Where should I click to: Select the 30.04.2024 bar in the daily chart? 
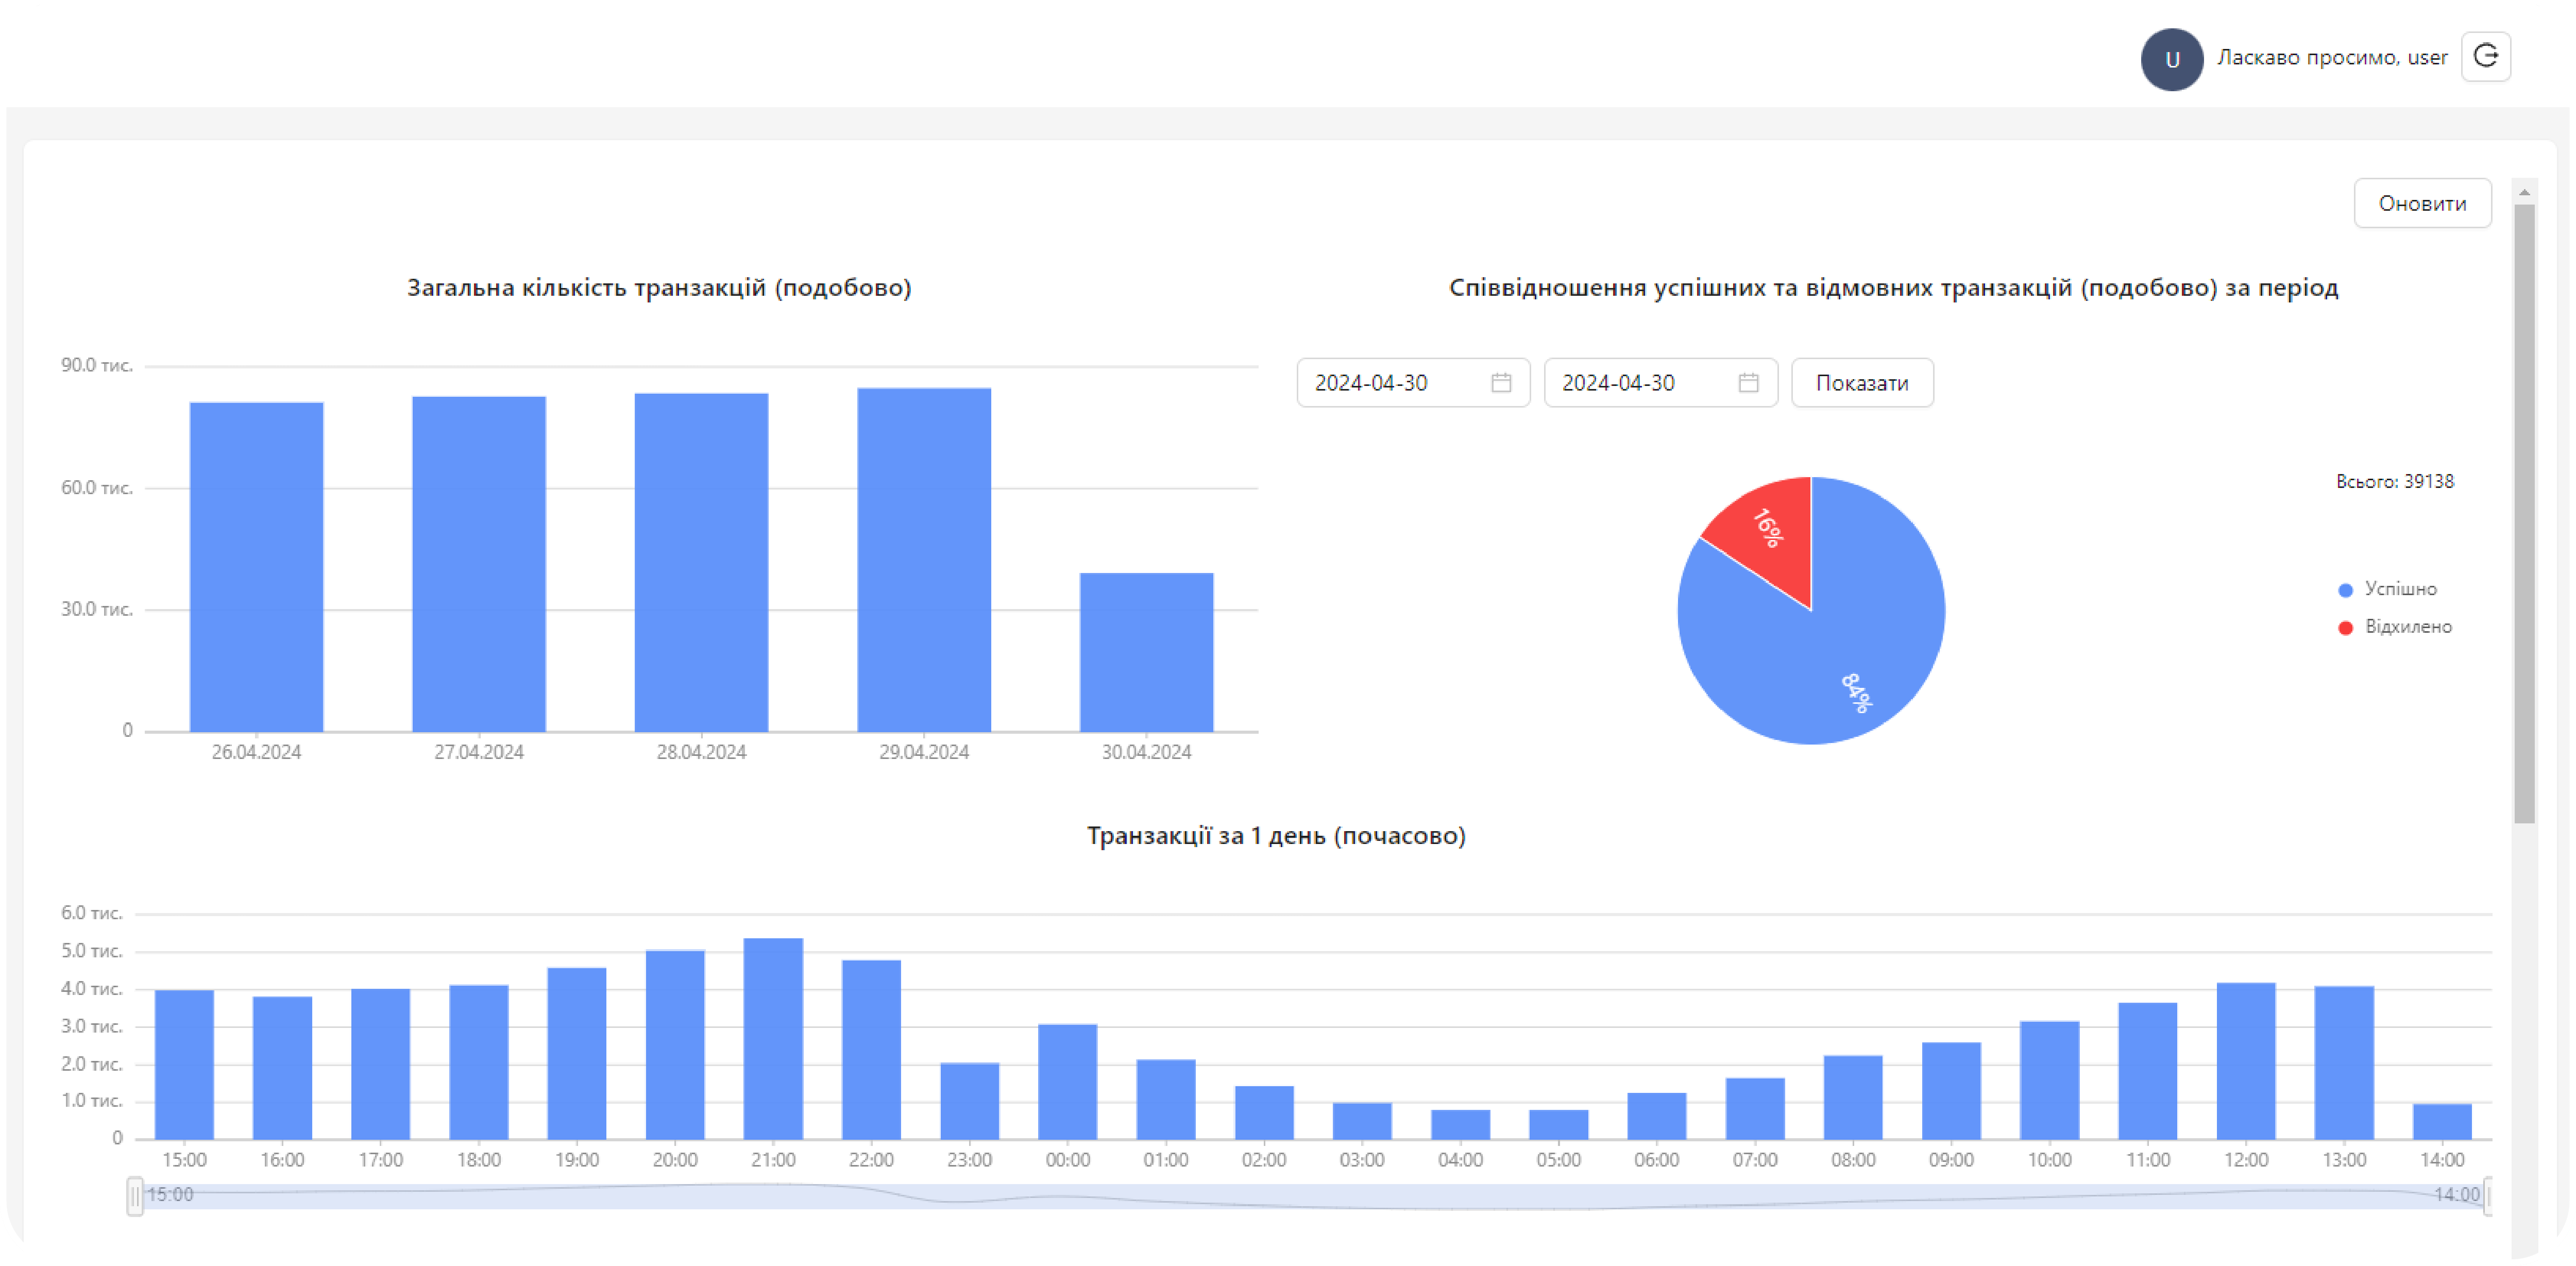[x=1146, y=652]
